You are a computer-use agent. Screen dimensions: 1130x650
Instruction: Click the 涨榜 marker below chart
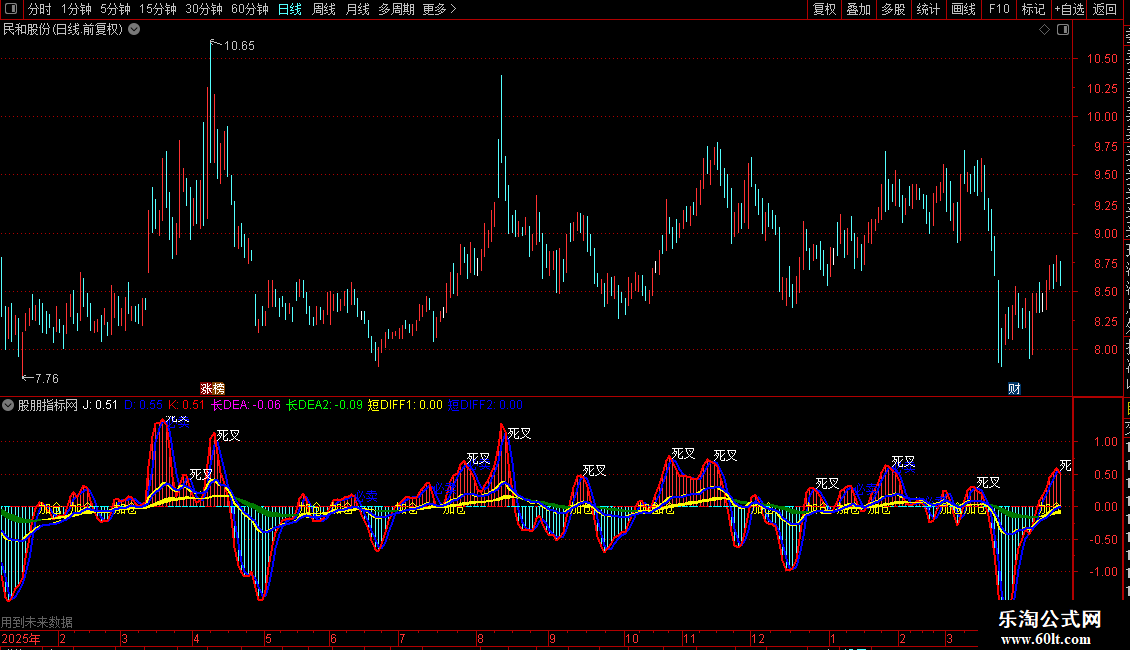point(213,388)
